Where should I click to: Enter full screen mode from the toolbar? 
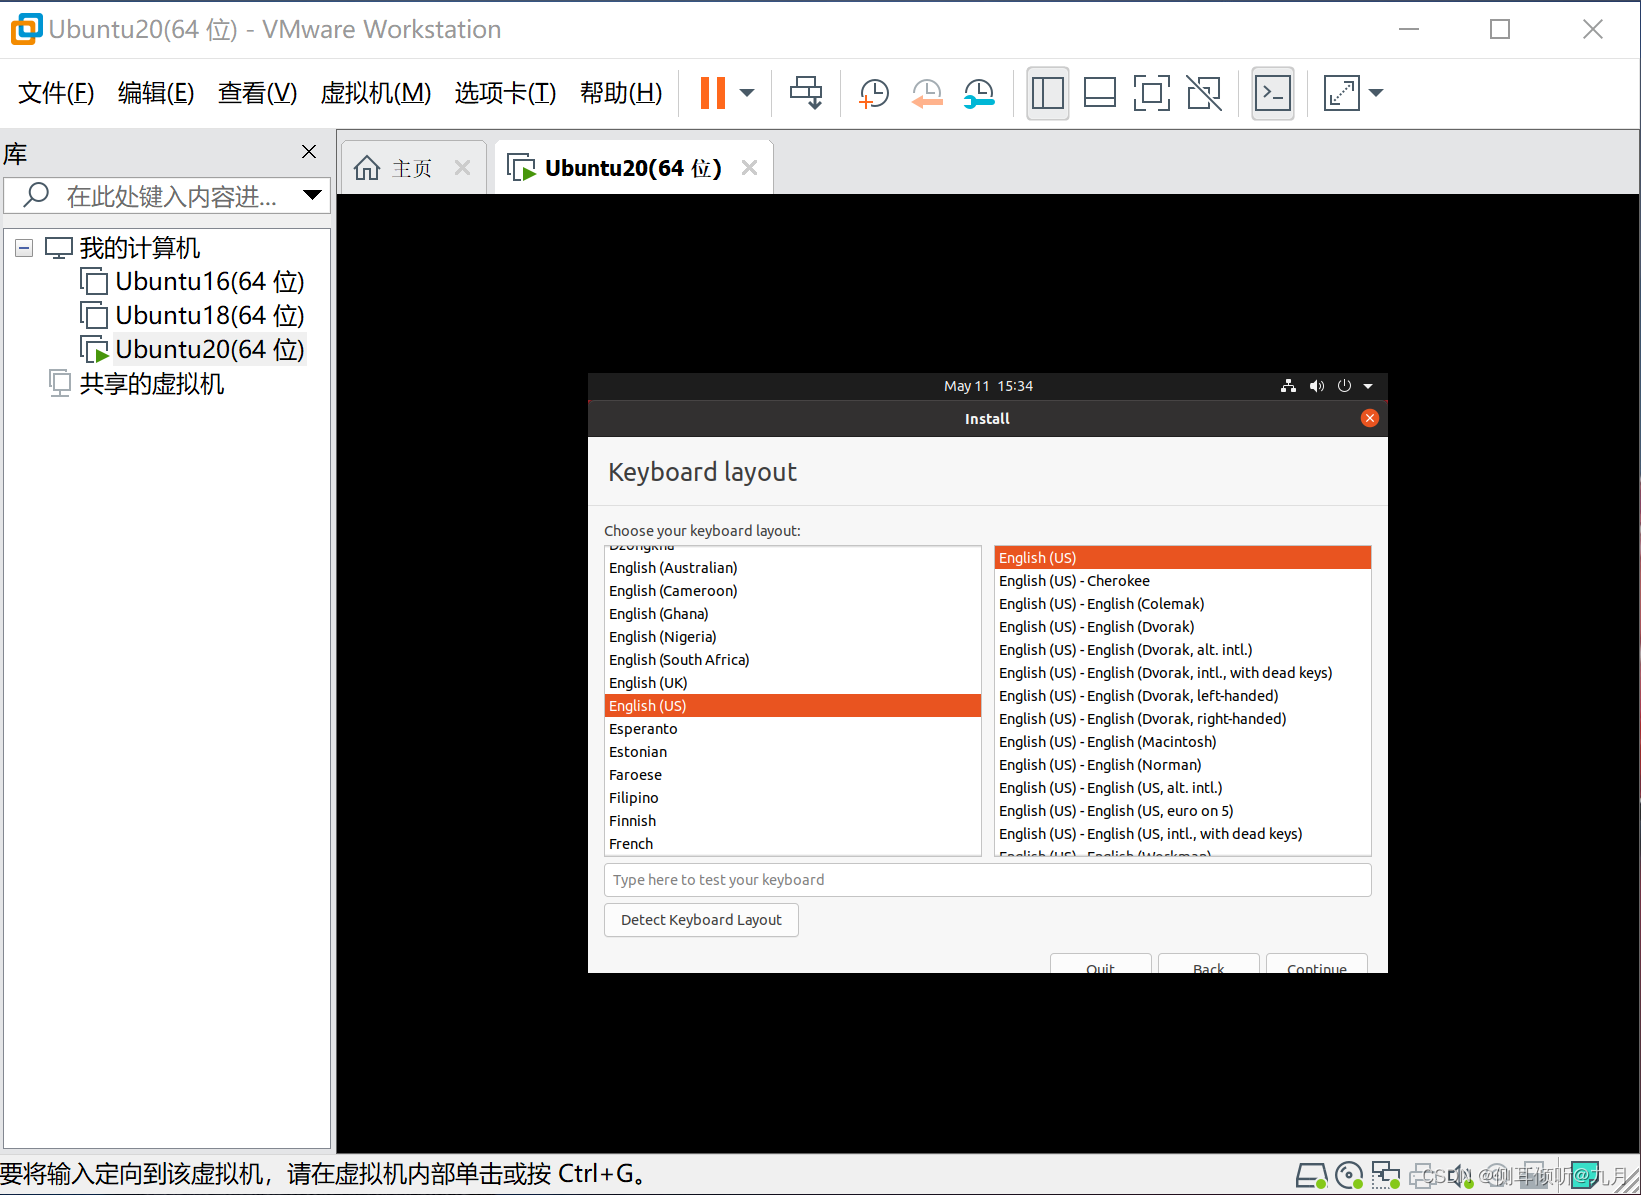[1152, 93]
